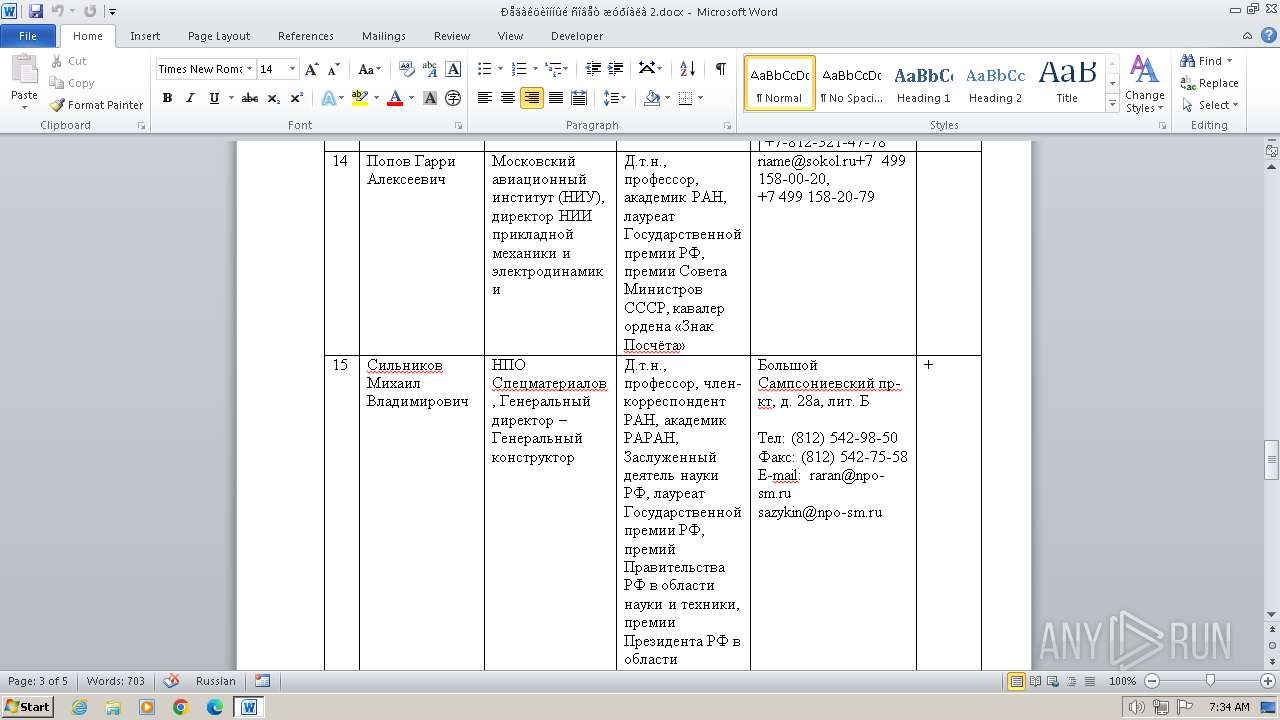The image size is (1280, 720).
Task: Open Chrome from the taskbar
Action: (x=181, y=706)
